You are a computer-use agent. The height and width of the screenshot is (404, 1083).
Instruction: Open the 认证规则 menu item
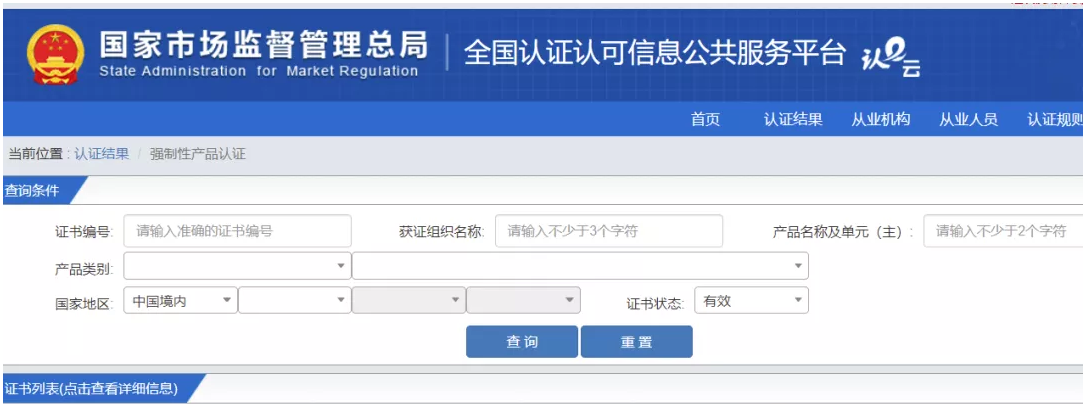tap(1055, 119)
